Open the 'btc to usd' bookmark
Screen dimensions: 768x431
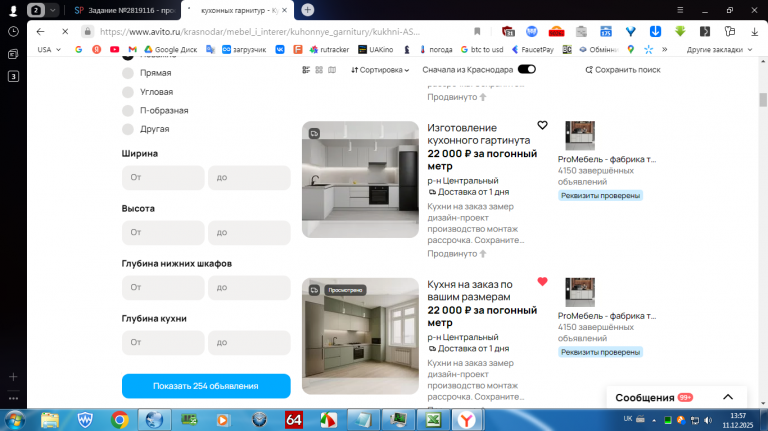point(481,49)
